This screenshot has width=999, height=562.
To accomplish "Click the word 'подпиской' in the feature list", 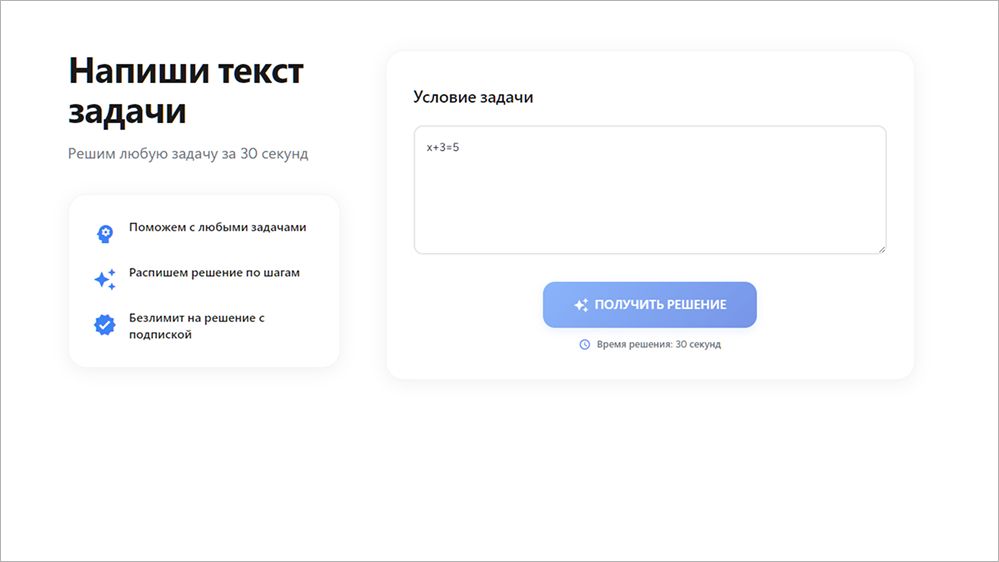I will 160,335.
